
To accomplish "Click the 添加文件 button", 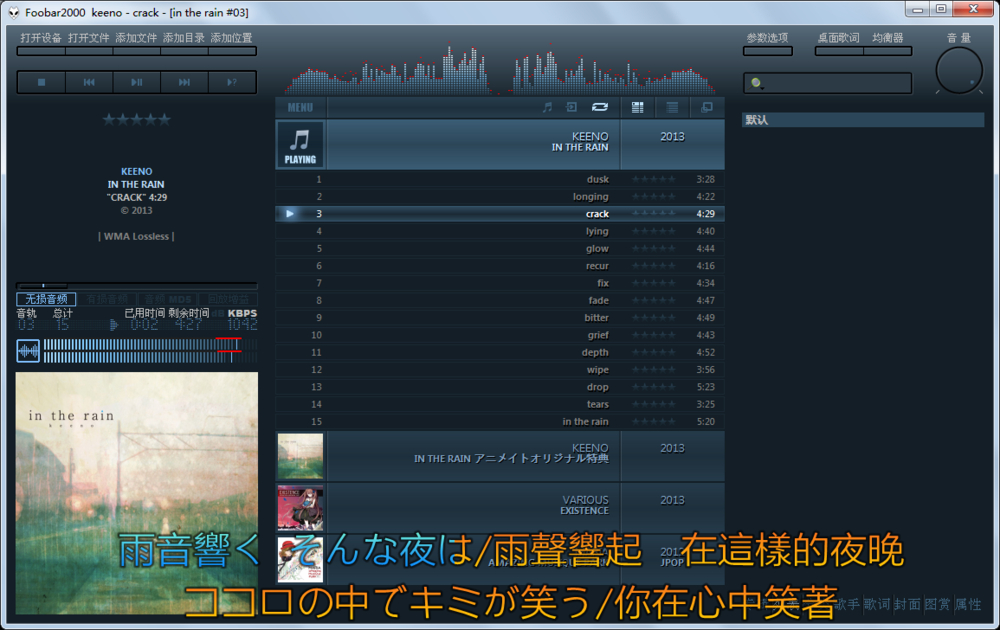I will (x=136, y=38).
